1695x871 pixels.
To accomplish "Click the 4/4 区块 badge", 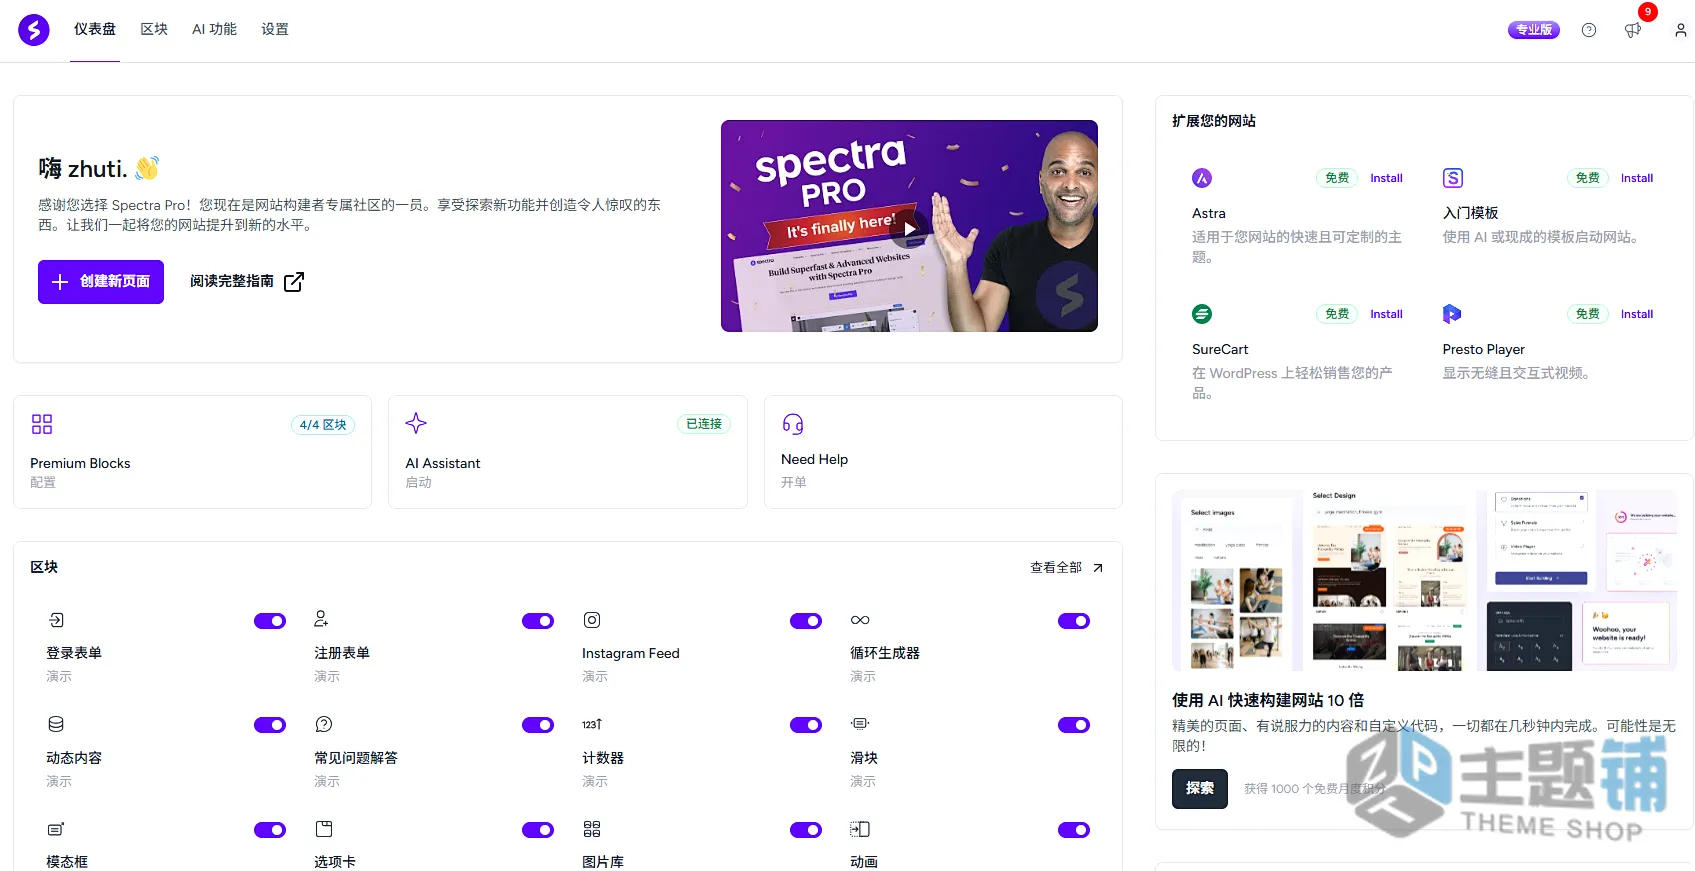I will (x=323, y=425).
